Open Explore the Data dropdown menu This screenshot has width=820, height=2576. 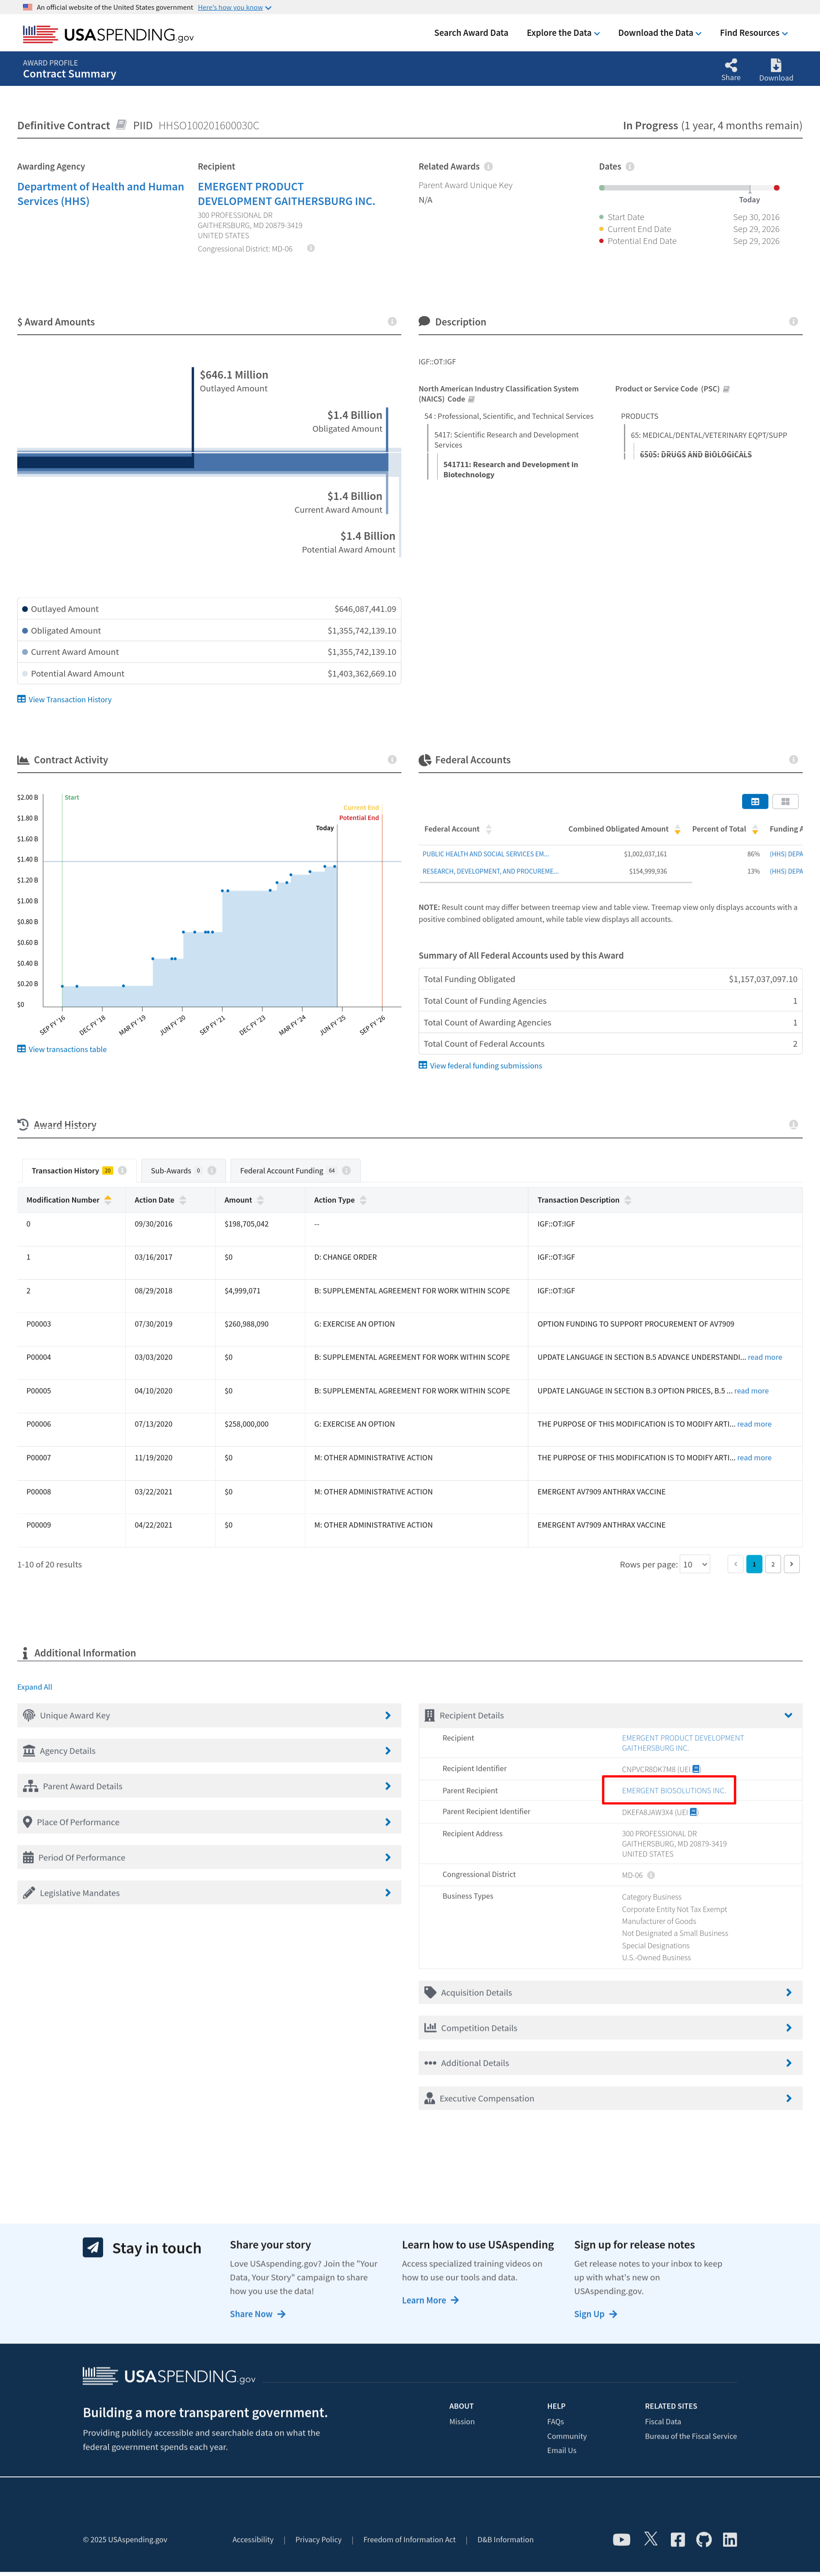563,33
